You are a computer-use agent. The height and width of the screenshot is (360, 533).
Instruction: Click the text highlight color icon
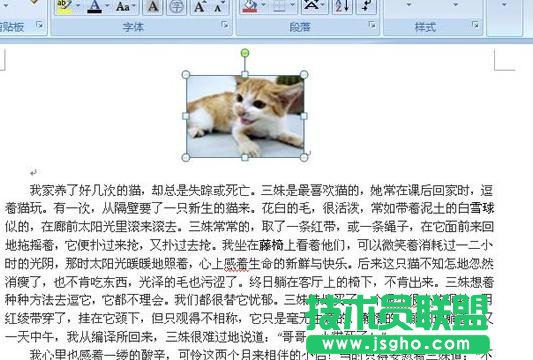pyautogui.click(x=64, y=6)
